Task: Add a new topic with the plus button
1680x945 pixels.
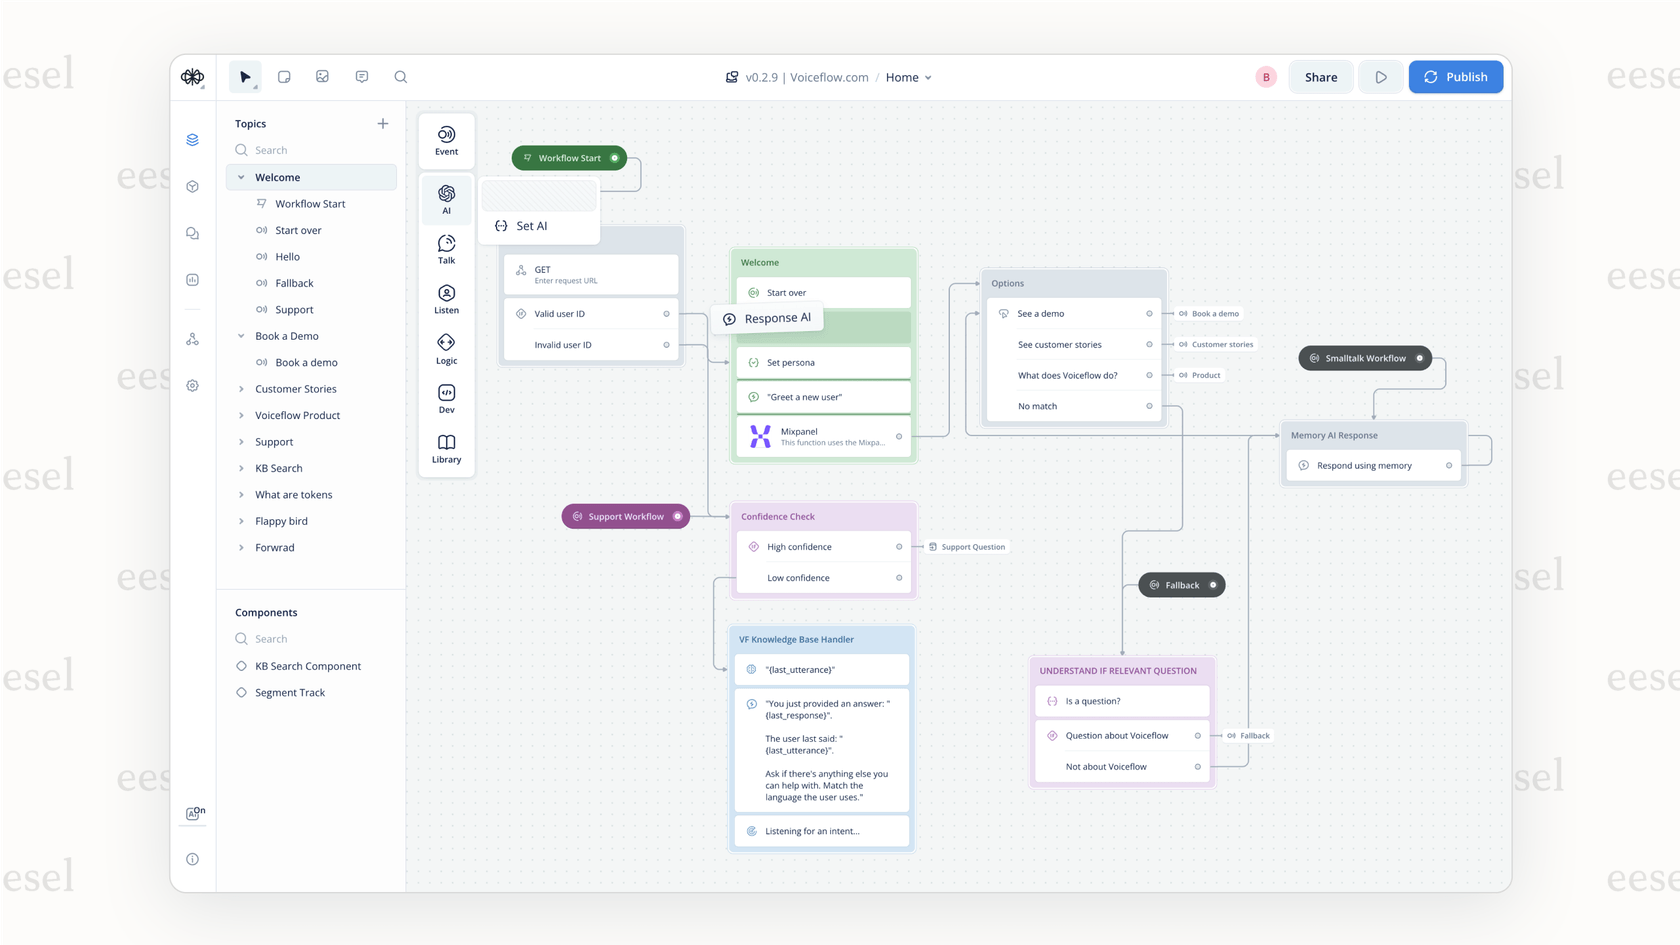Action: (x=383, y=123)
